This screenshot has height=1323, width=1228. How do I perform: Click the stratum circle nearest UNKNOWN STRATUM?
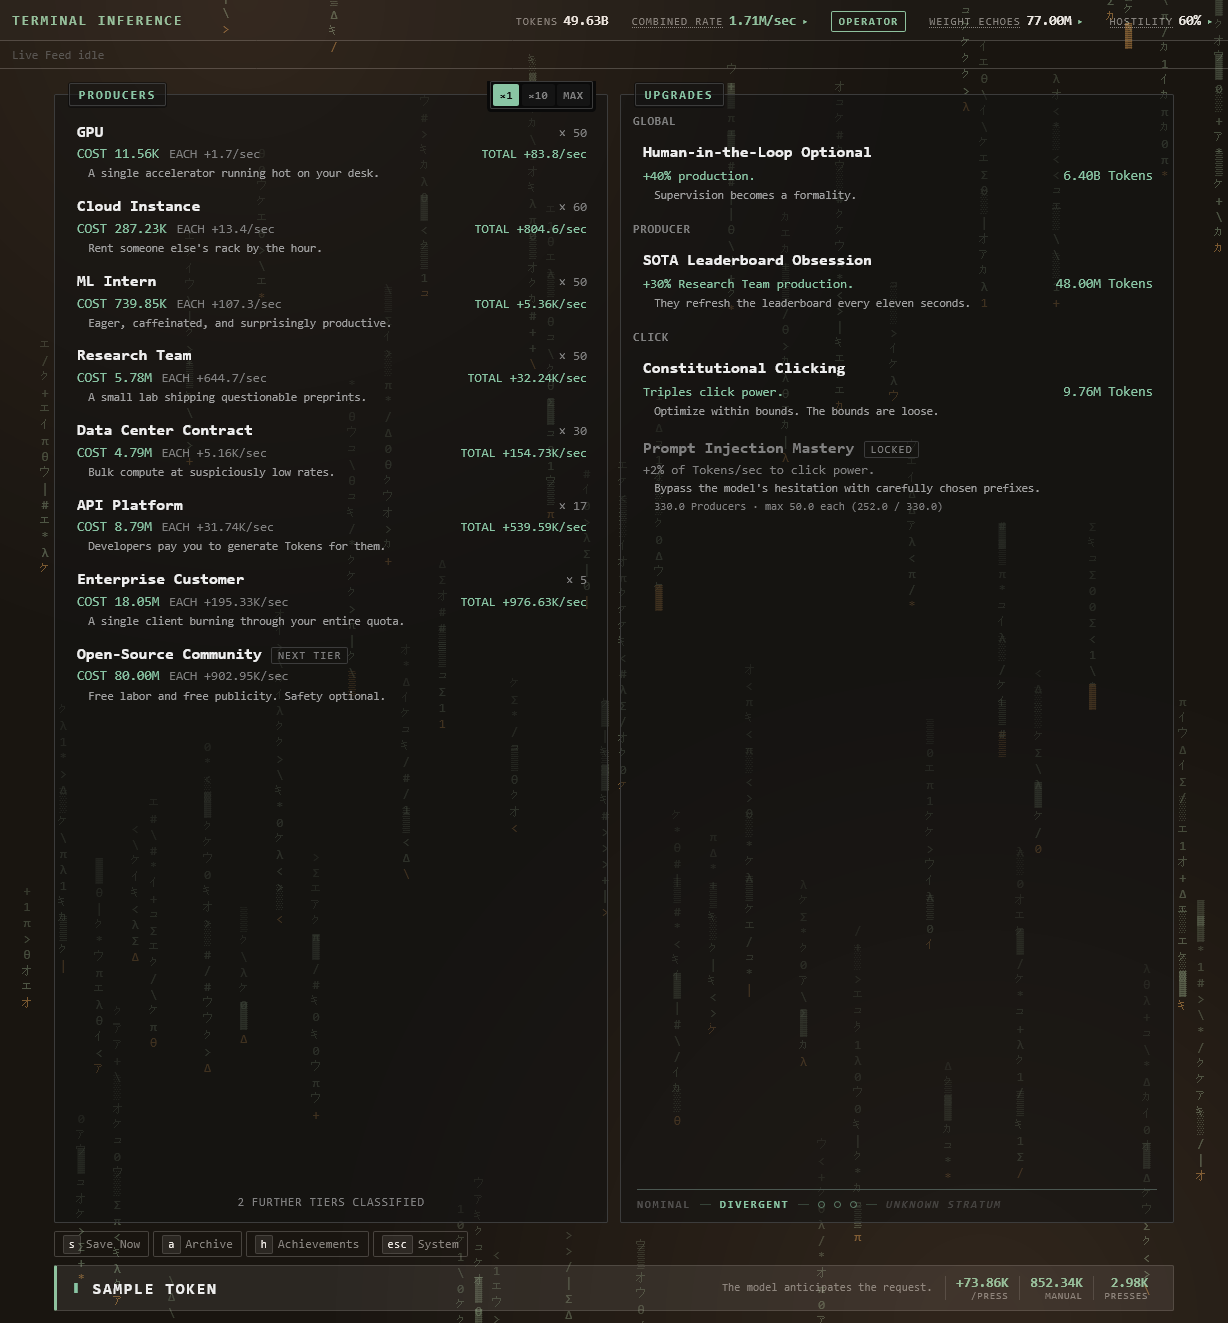tap(854, 1204)
